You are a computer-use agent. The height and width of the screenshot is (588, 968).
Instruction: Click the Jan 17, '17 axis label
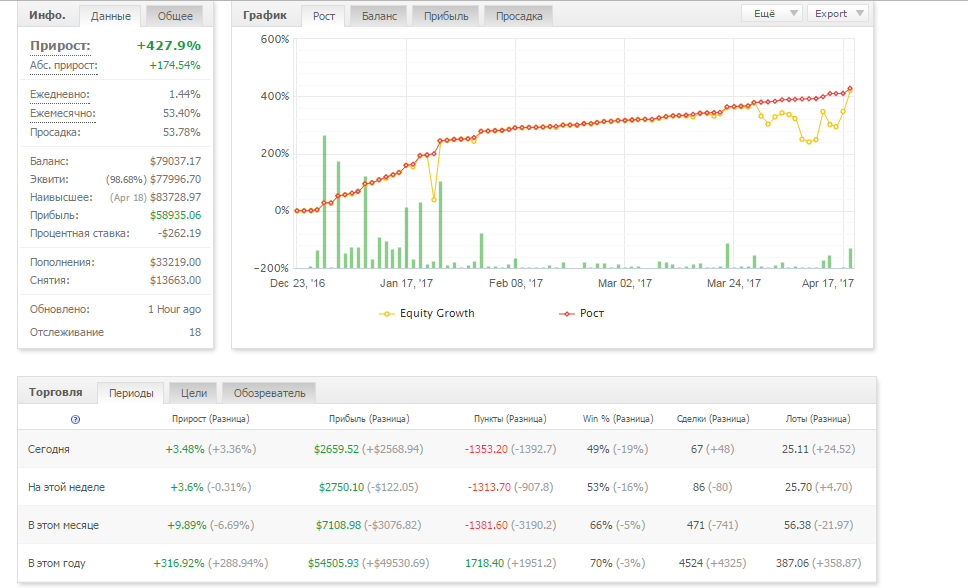pyautogui.click(x=406, y=284)
